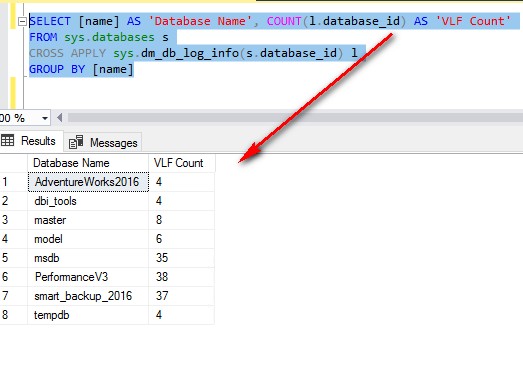
Task: Switch to the Messages tab
Action: click(x=103, y=143)
